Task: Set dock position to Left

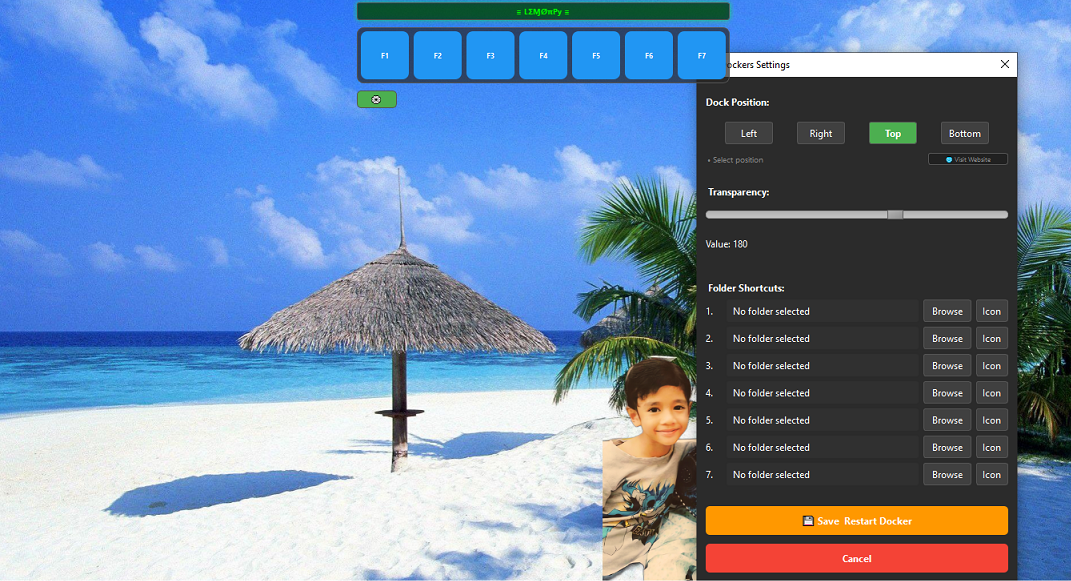Action: 749,134
